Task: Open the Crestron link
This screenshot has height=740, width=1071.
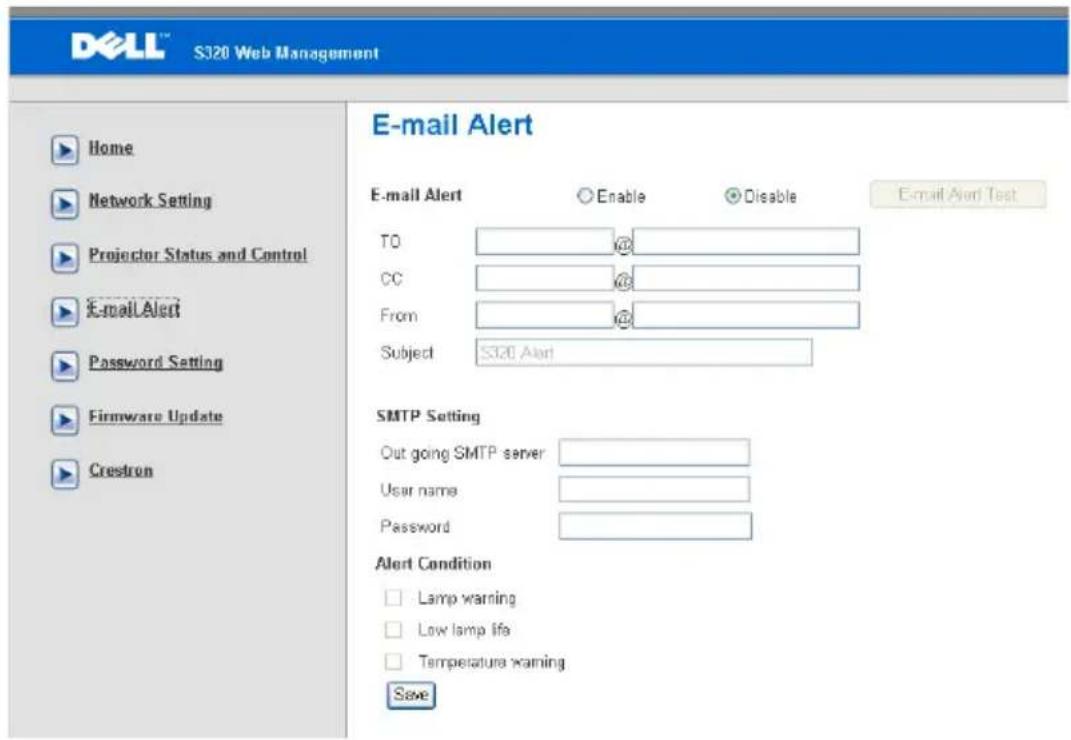Action: tap(121, 470)
